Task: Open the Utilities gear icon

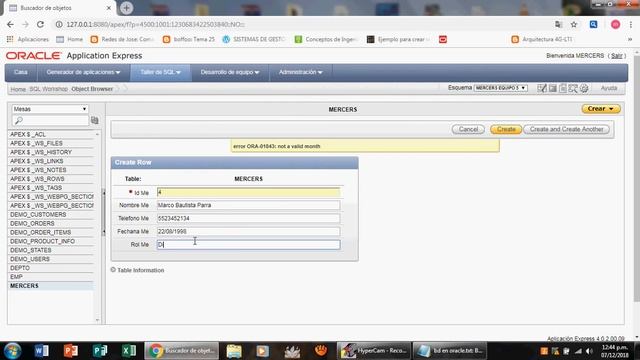Action: click(x=584, y=88)
